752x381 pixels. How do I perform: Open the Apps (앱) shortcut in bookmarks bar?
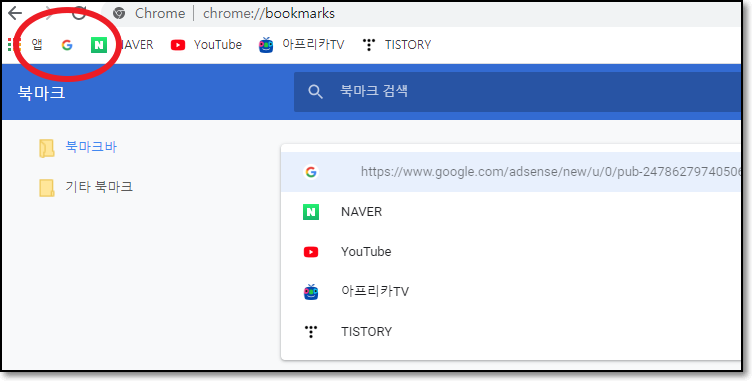click(25, 45)
